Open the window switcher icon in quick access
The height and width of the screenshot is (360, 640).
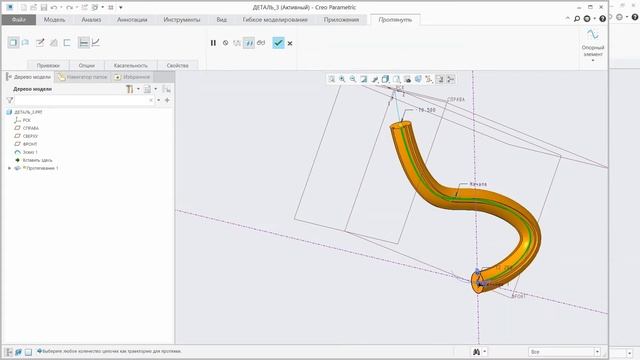(x=95, y=7)
